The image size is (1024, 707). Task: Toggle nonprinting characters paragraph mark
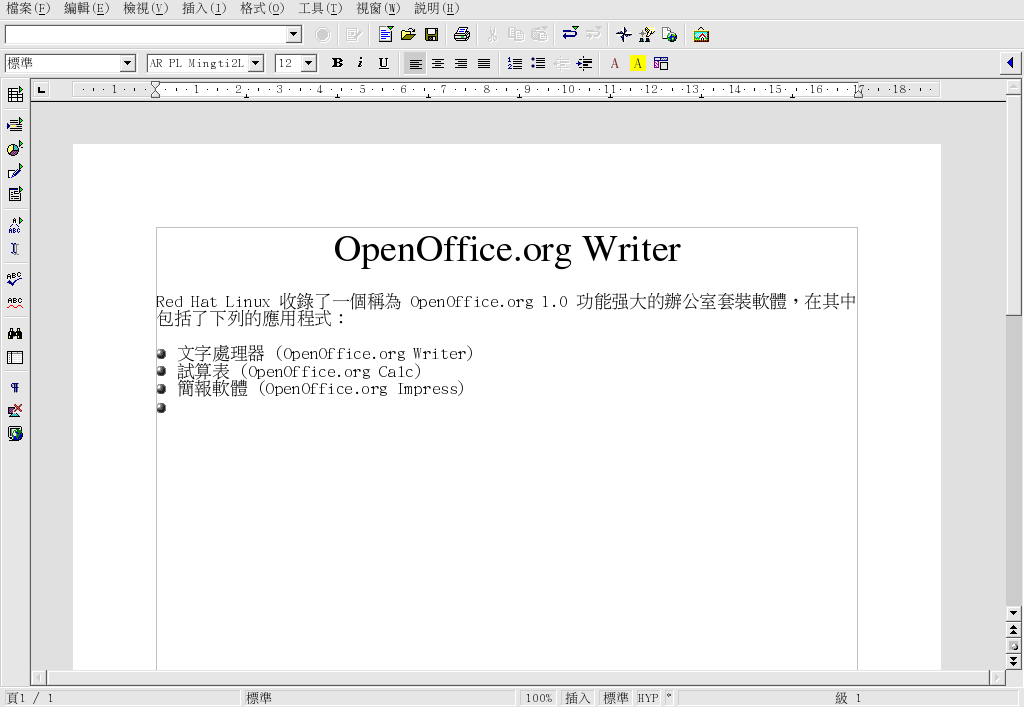point(15,387)
